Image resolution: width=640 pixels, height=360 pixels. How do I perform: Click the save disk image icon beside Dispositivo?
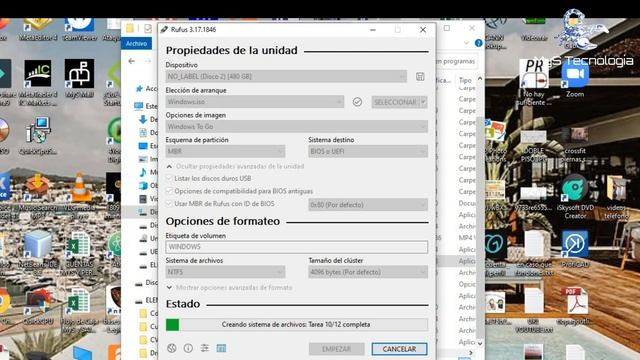point(420,77)
